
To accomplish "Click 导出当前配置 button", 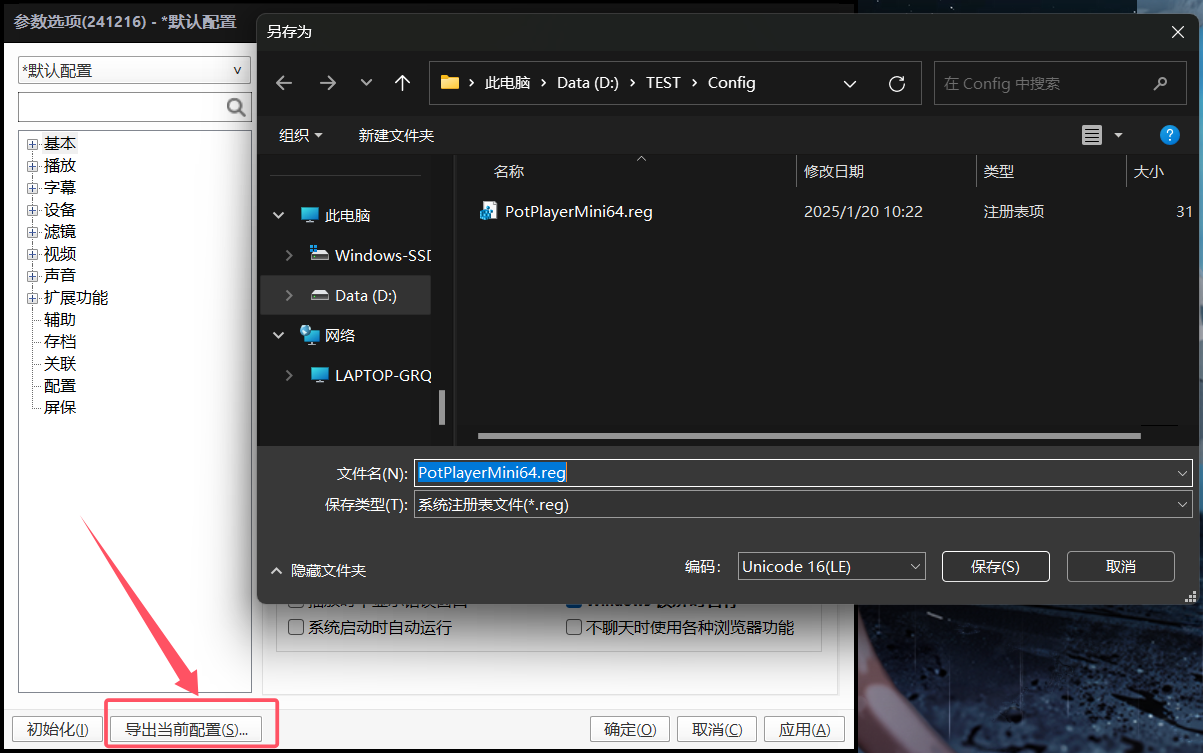I will (186, 729).
